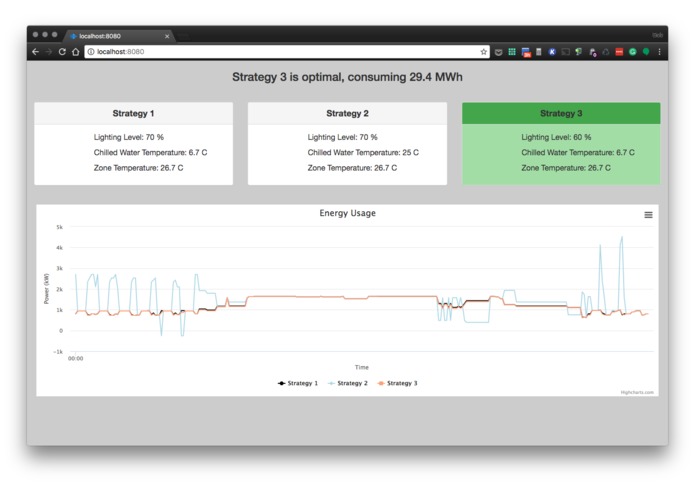Open the Chrome three-dot menu
The height and width of the screenshot is (494, 695).
click(x=660, y=52)
